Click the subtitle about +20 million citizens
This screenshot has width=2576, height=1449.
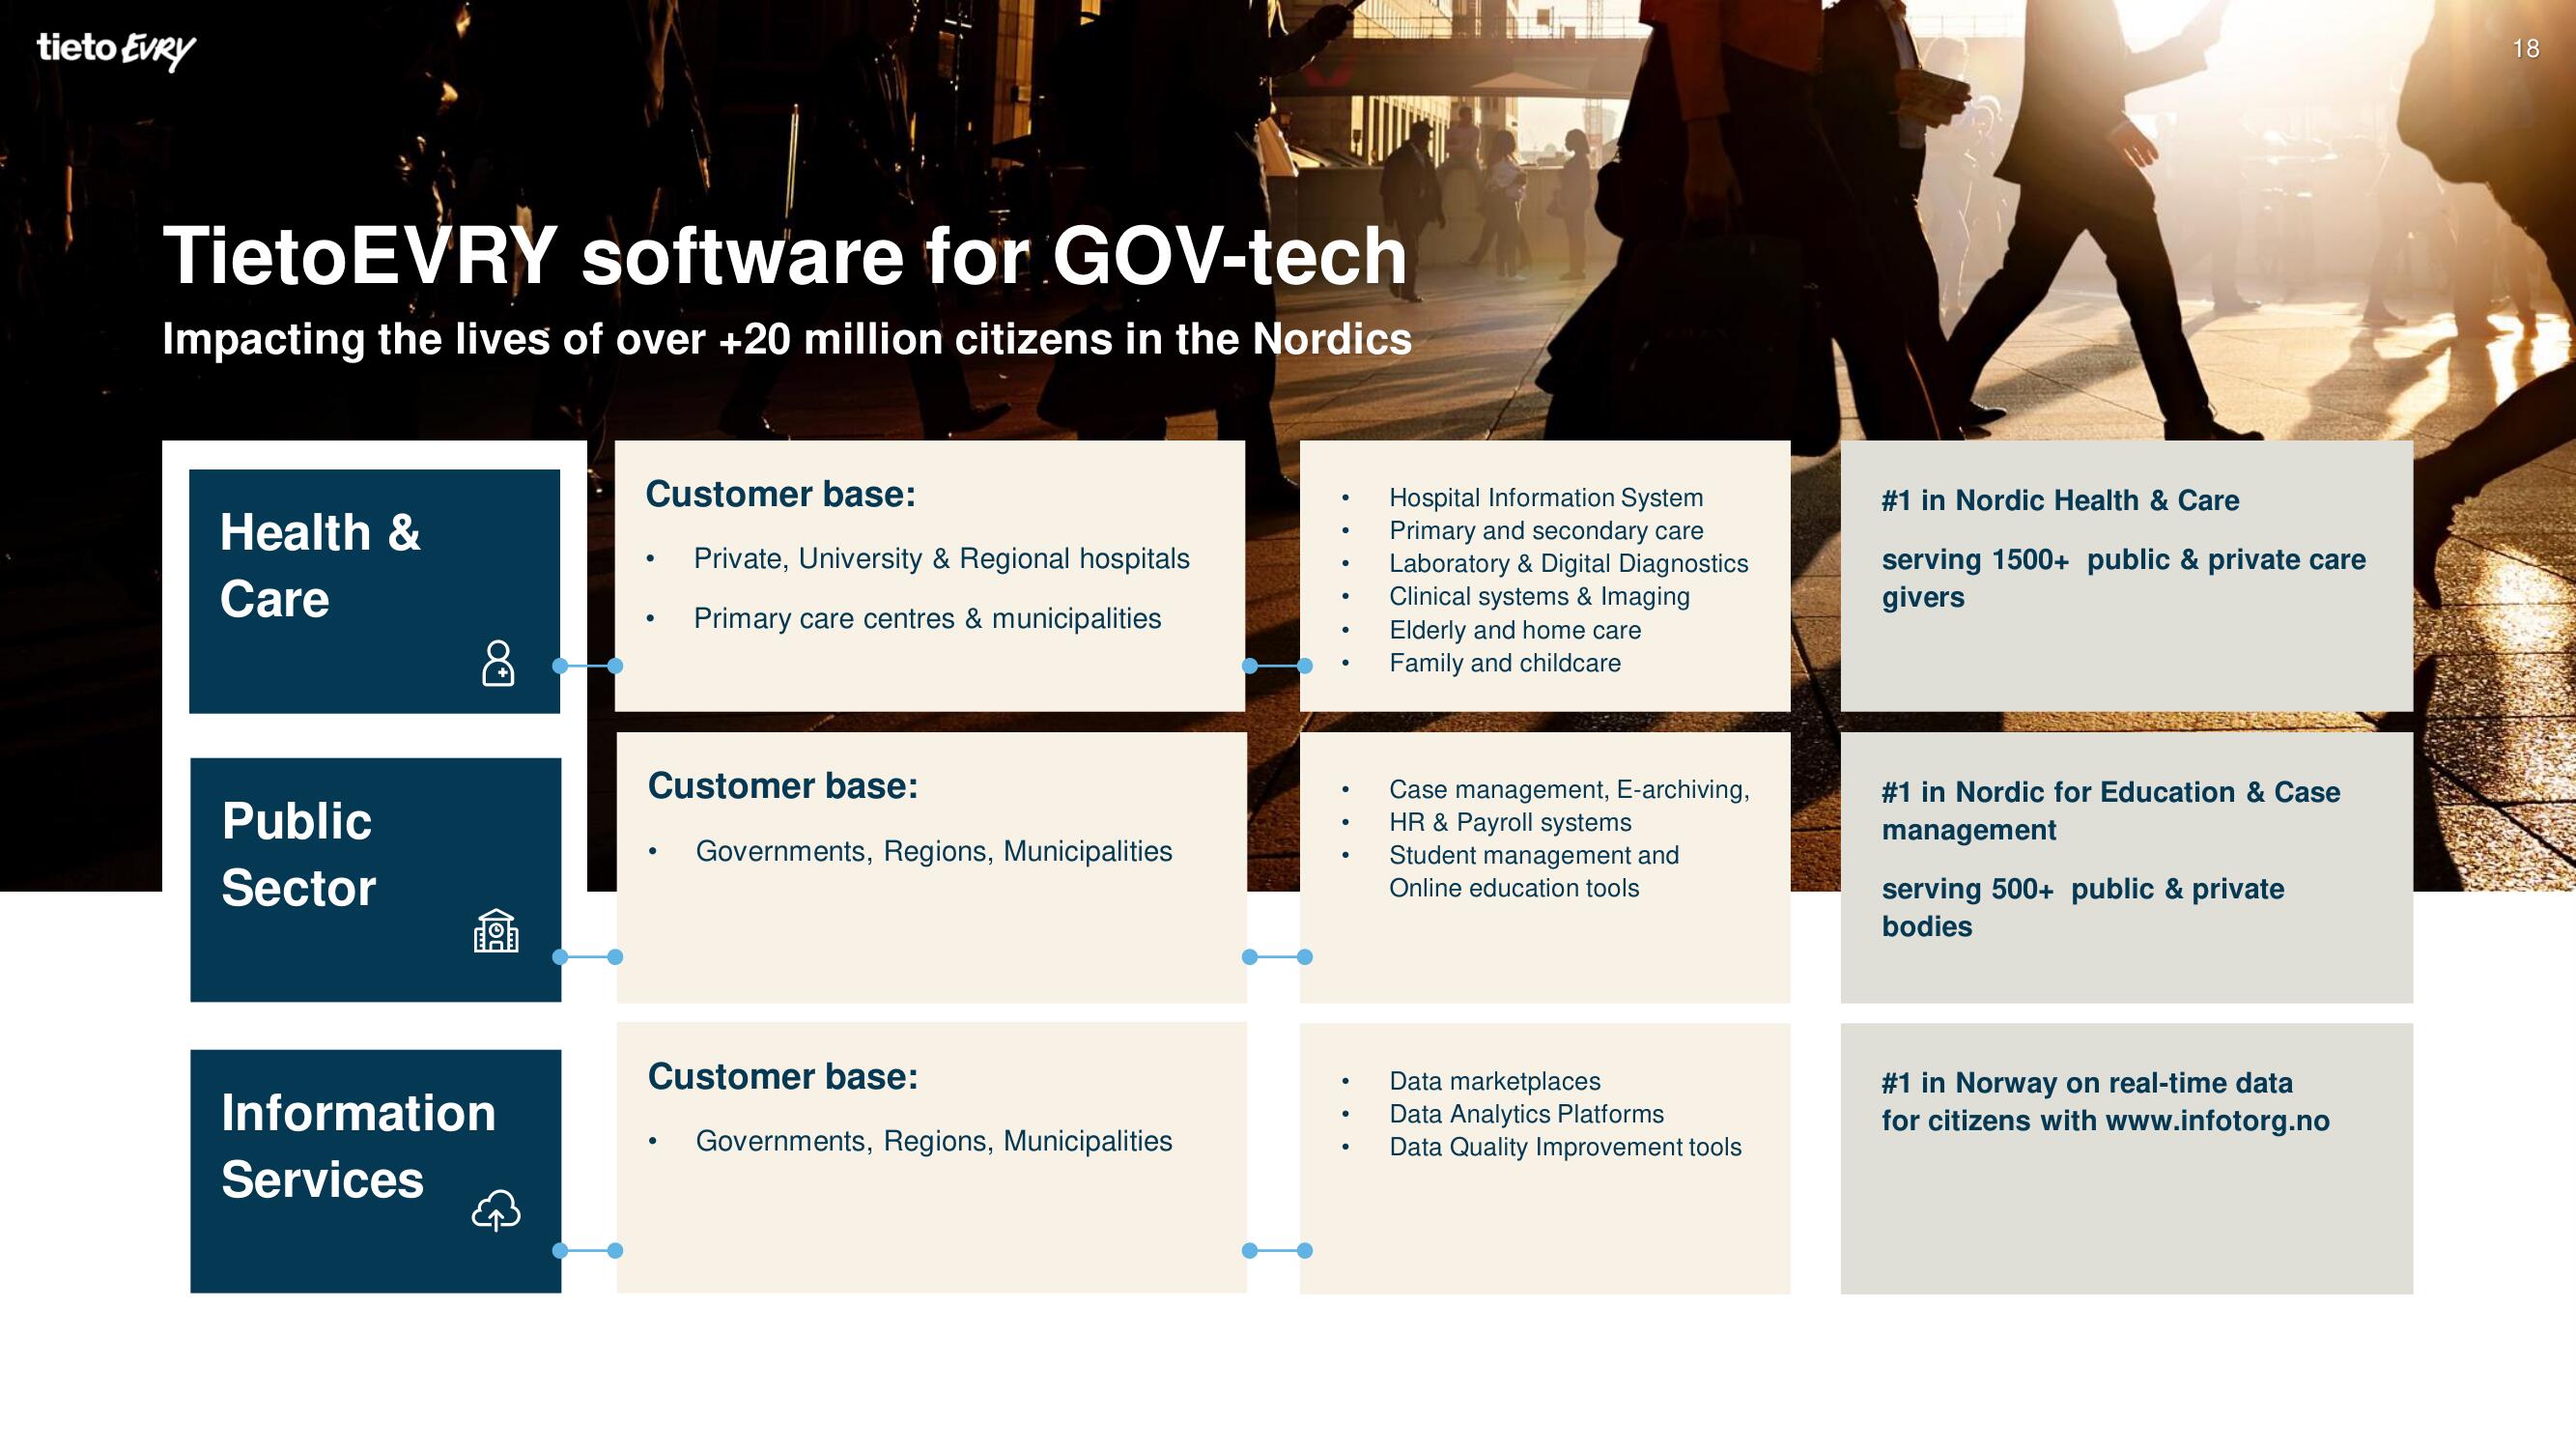pos(787,339)
